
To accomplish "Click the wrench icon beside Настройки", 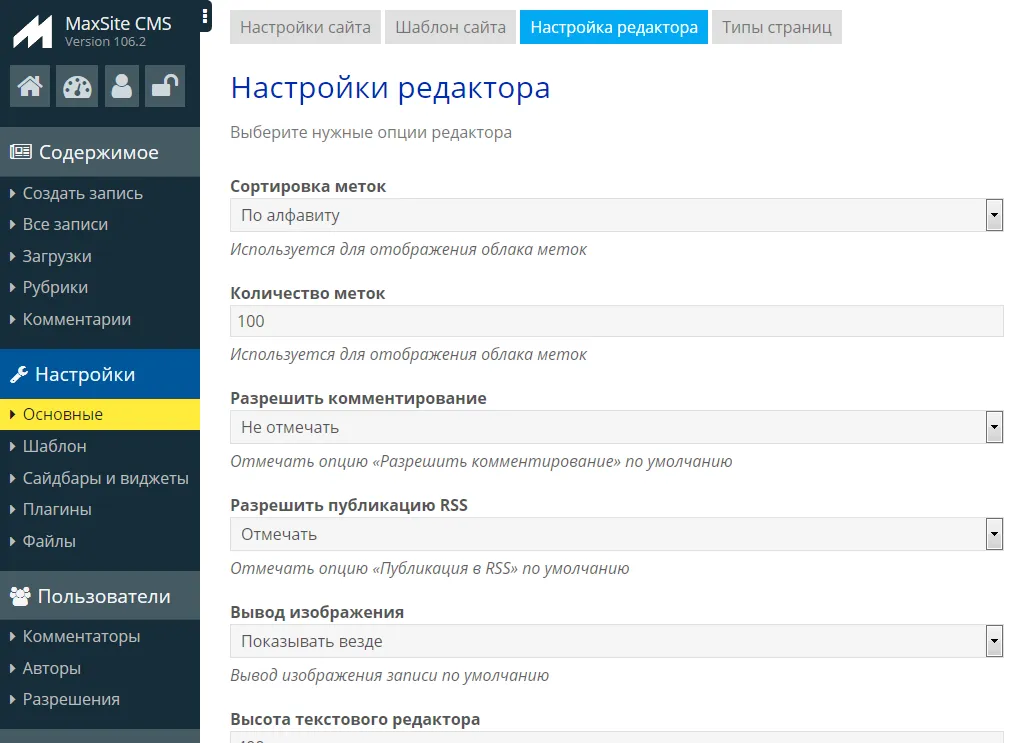I will coord(19,375).
